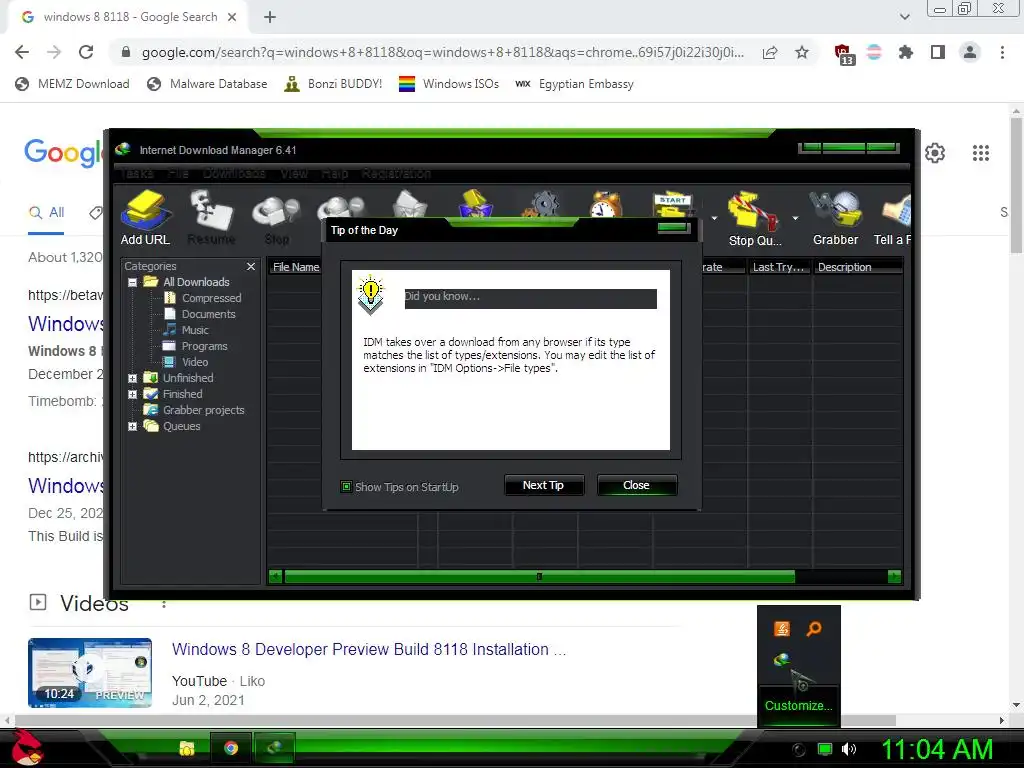Click the ad blocker extension icon

click(x=843, y=54)
